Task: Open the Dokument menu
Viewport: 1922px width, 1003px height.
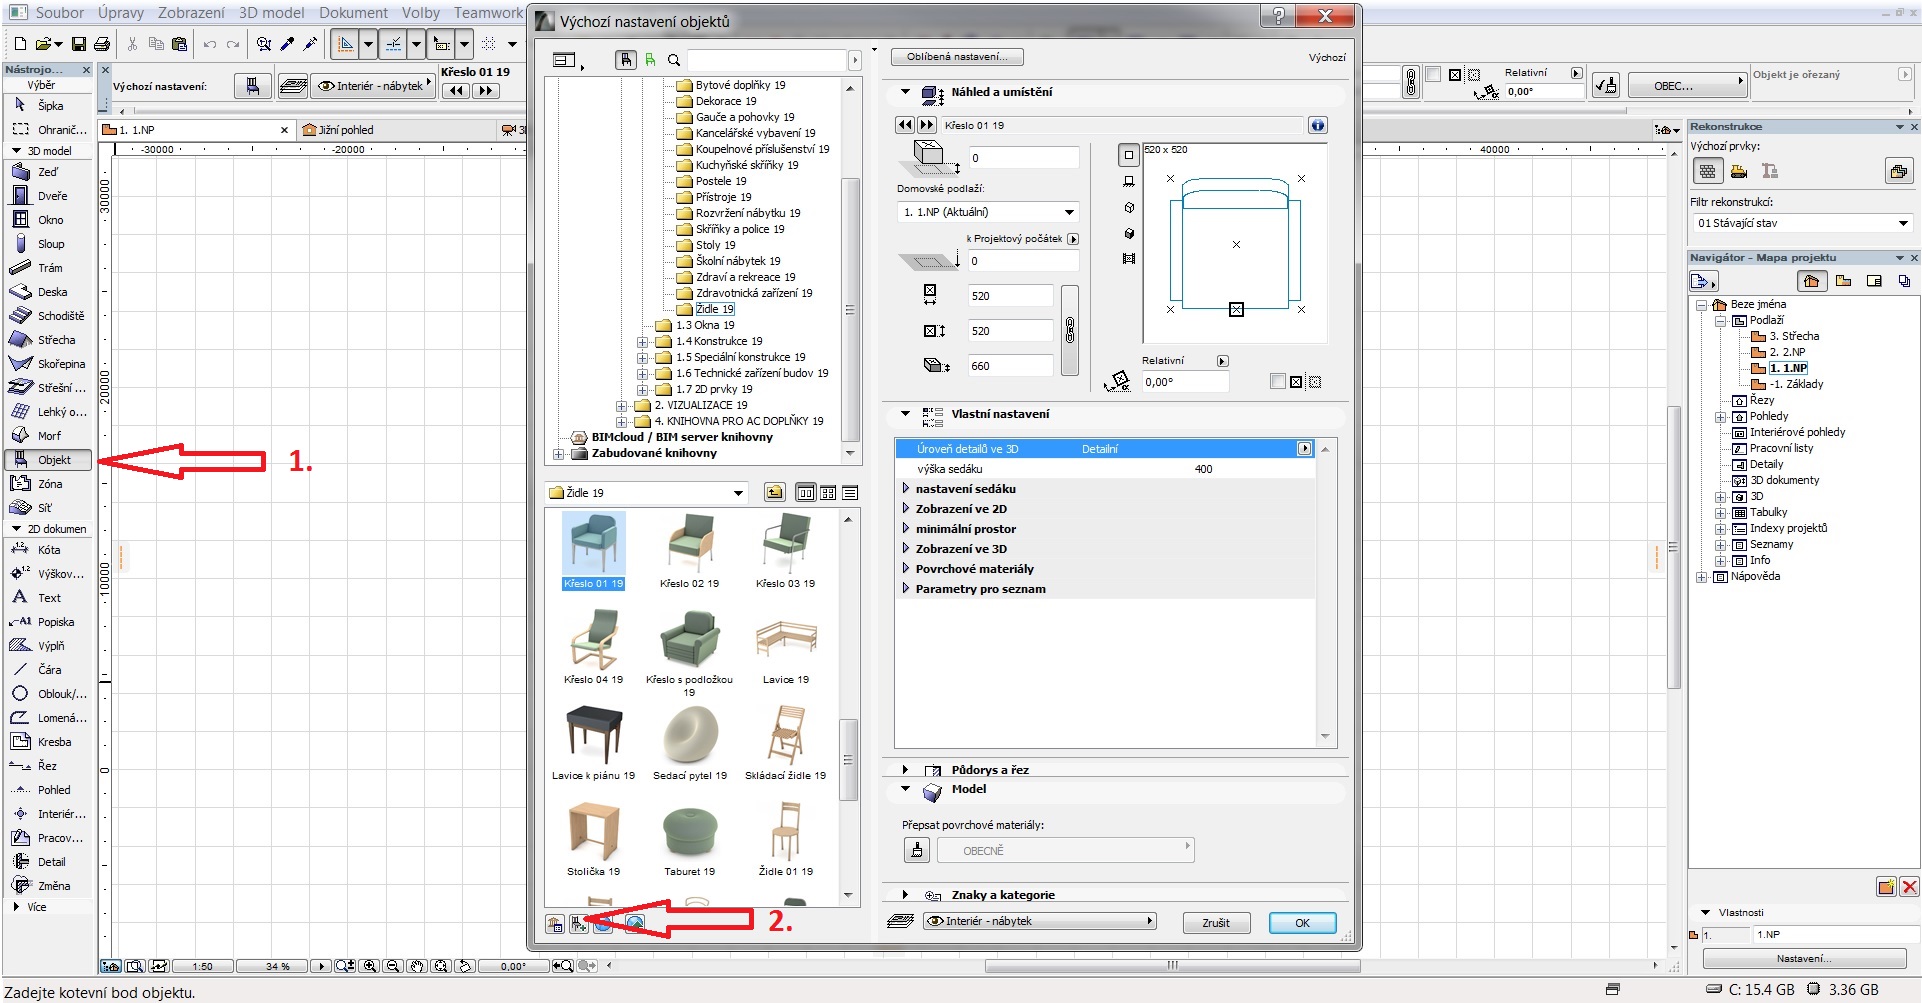Action: (353, 13)
